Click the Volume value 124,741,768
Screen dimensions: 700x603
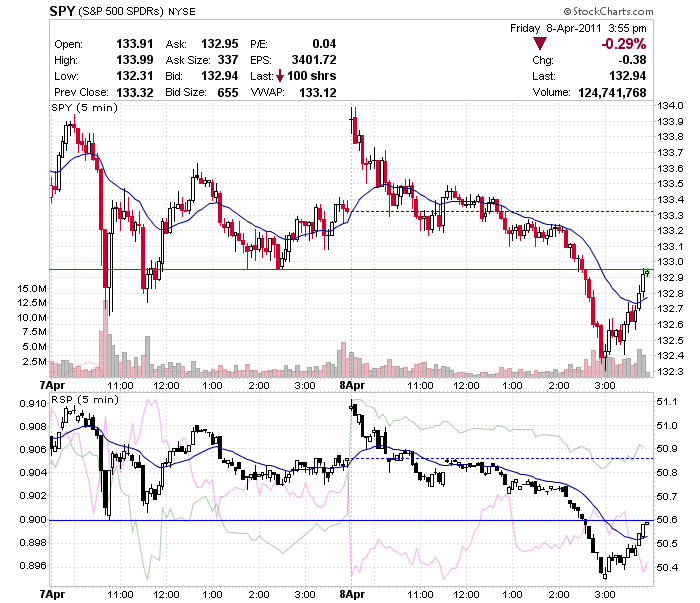tap(612, 92)
